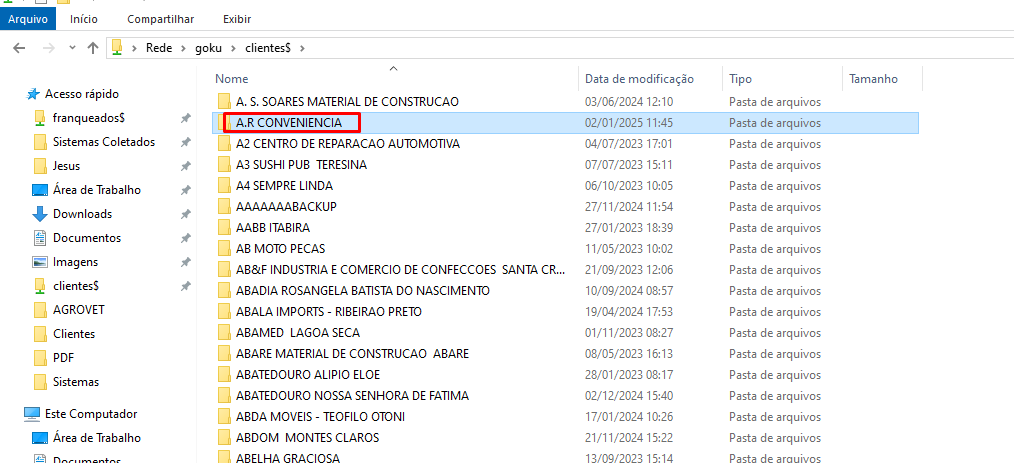The height and width of the screenshot is (463, 1014).
Task: Click the folder icon of AAAAAAABACKUP
Action: tap(224, 207)
